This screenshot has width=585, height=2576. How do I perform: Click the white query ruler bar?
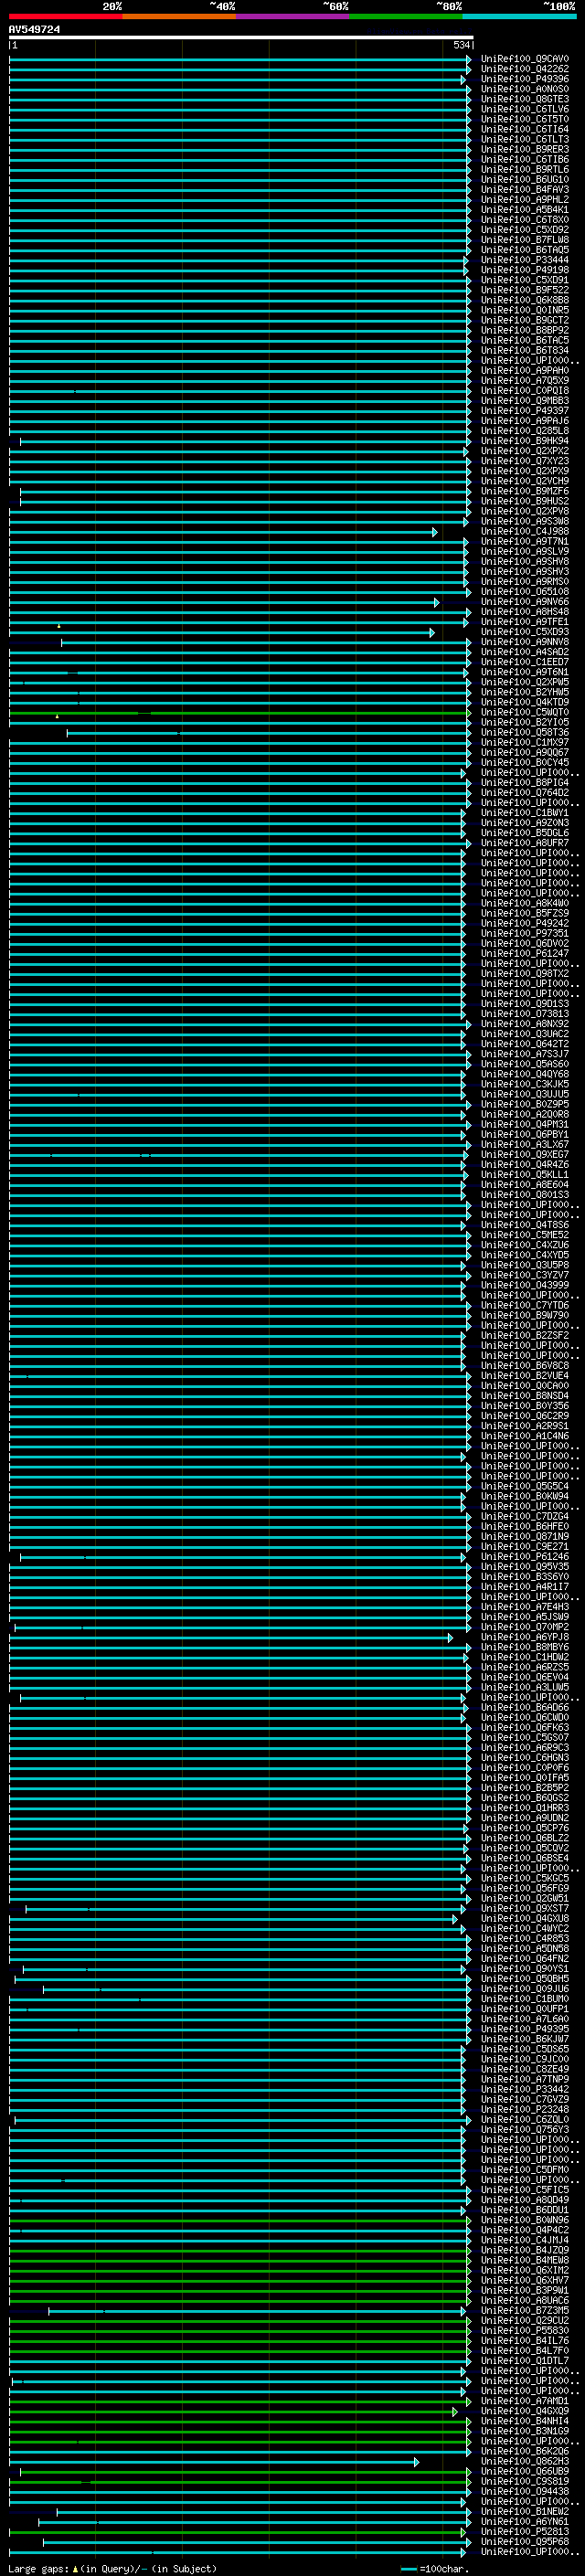point(241,37)
